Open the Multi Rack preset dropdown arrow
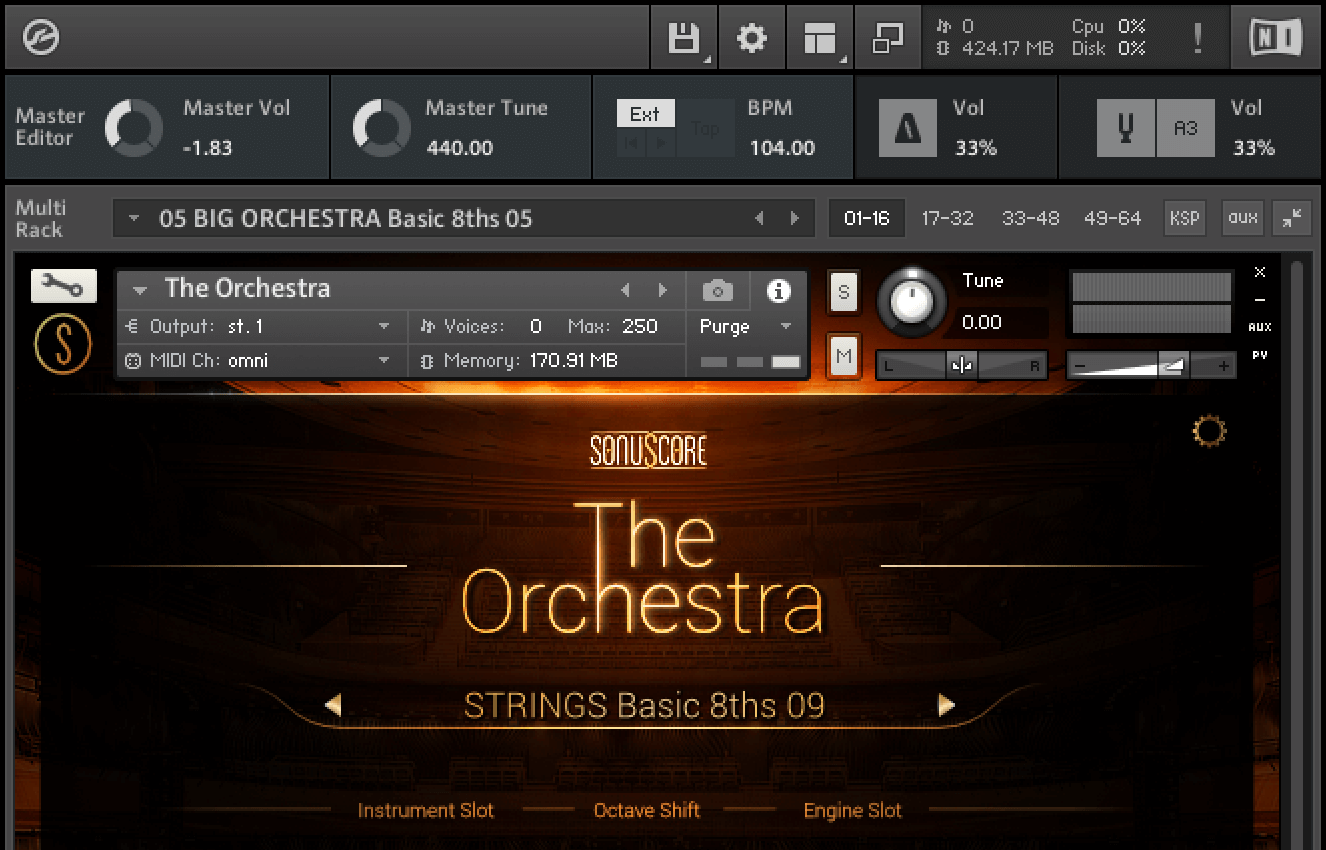The image size is (1326, 850). tap(134, 218)
